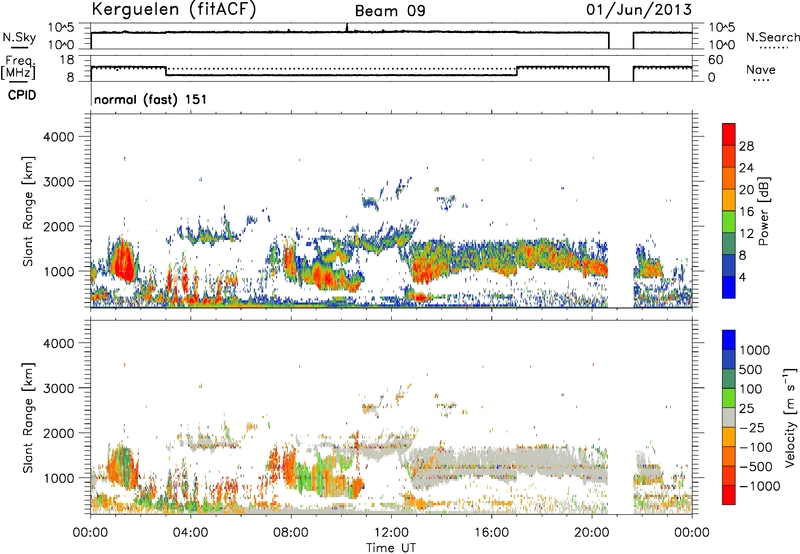Click the '100' velocity colorbar tick
This screenshot has width=800, height=554.
click(751, 389)
